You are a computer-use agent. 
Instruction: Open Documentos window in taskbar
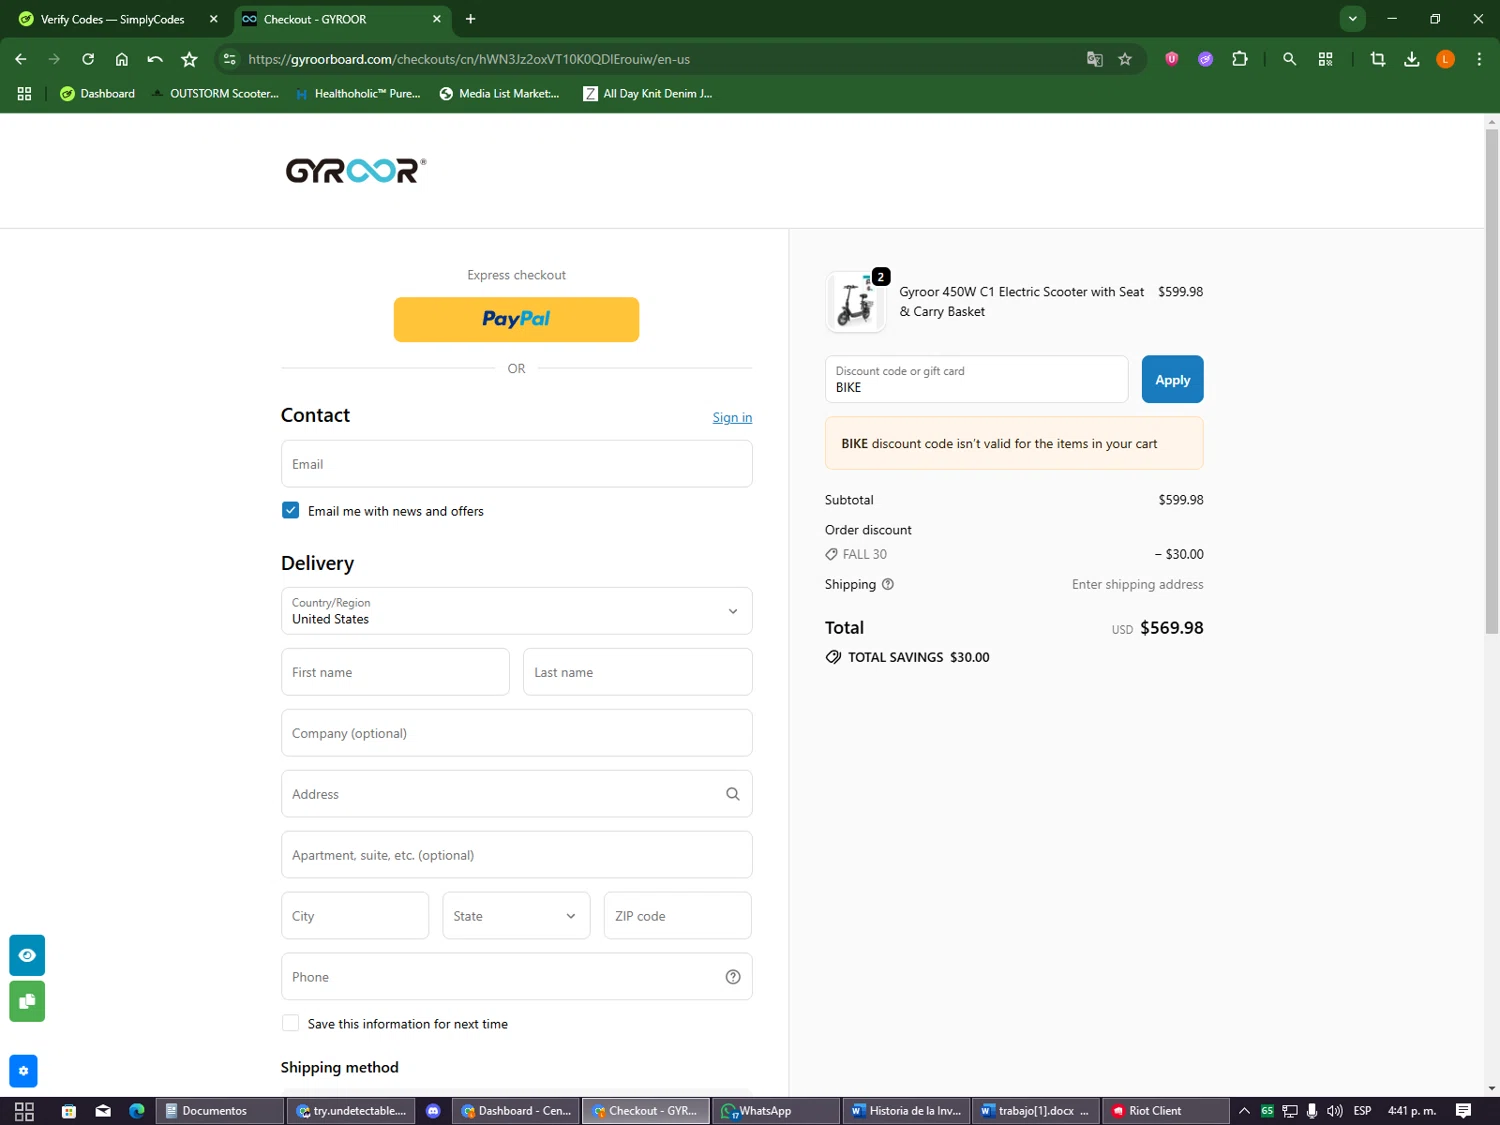pos(219,1111)
